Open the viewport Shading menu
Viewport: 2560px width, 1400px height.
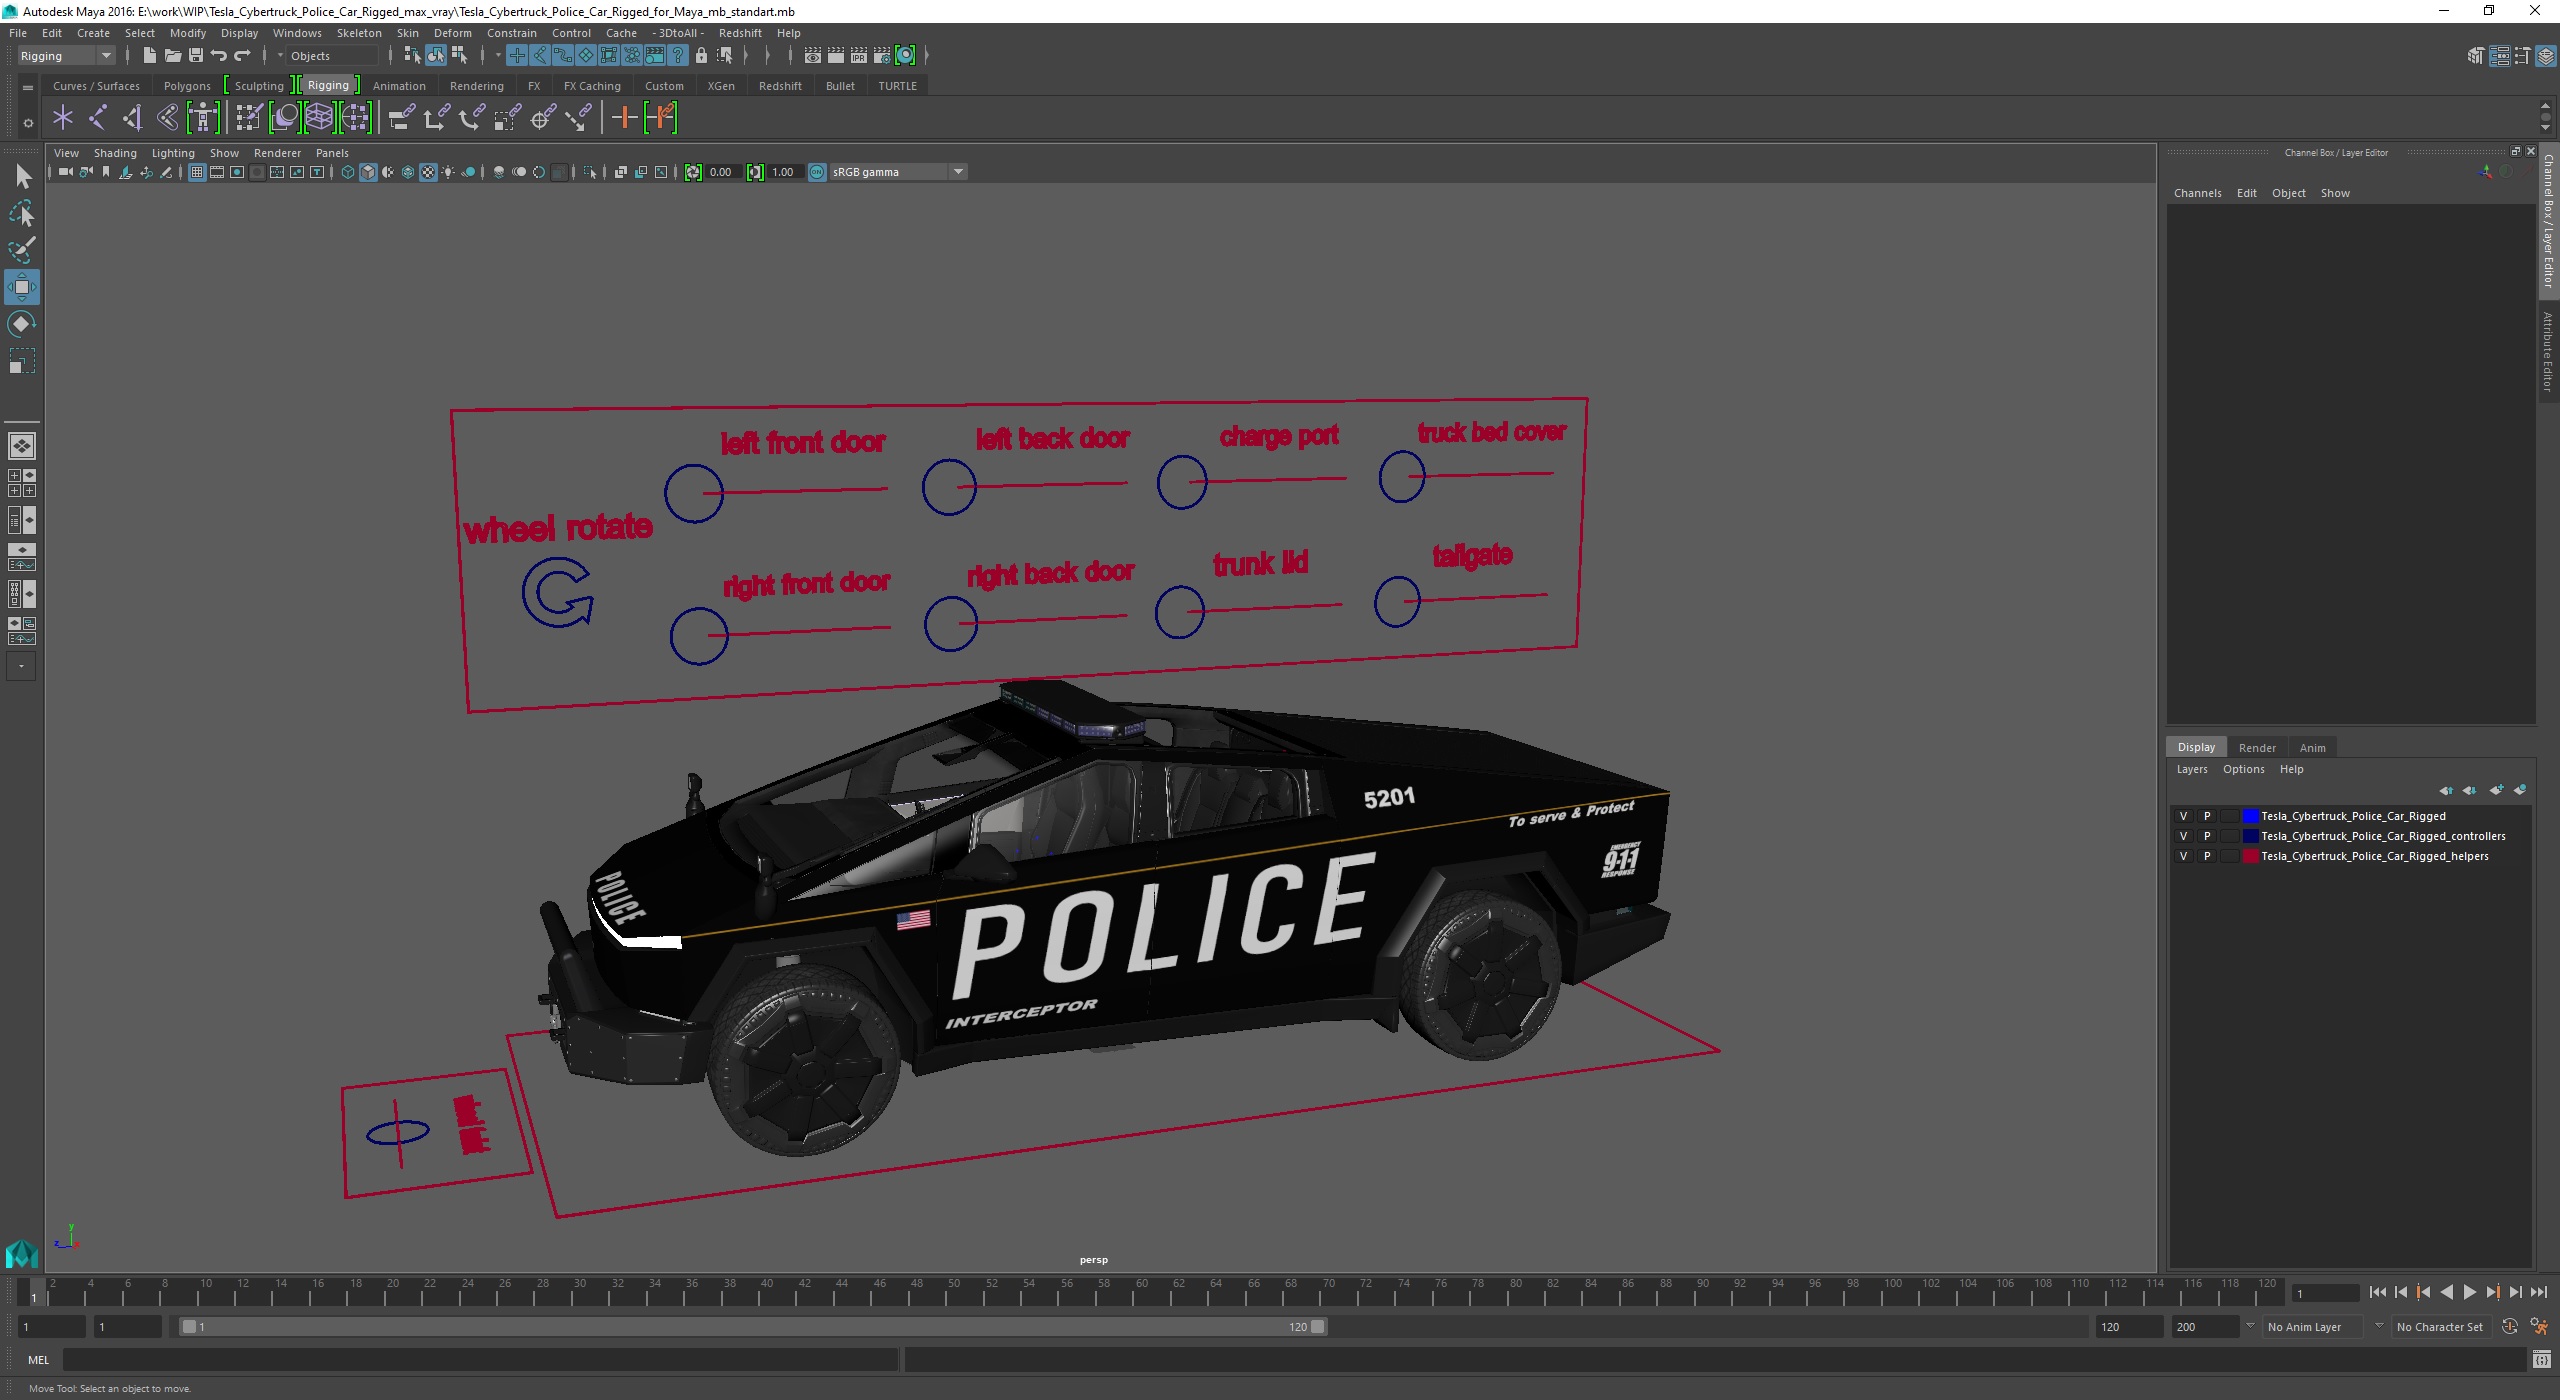(x=115, y=153)
